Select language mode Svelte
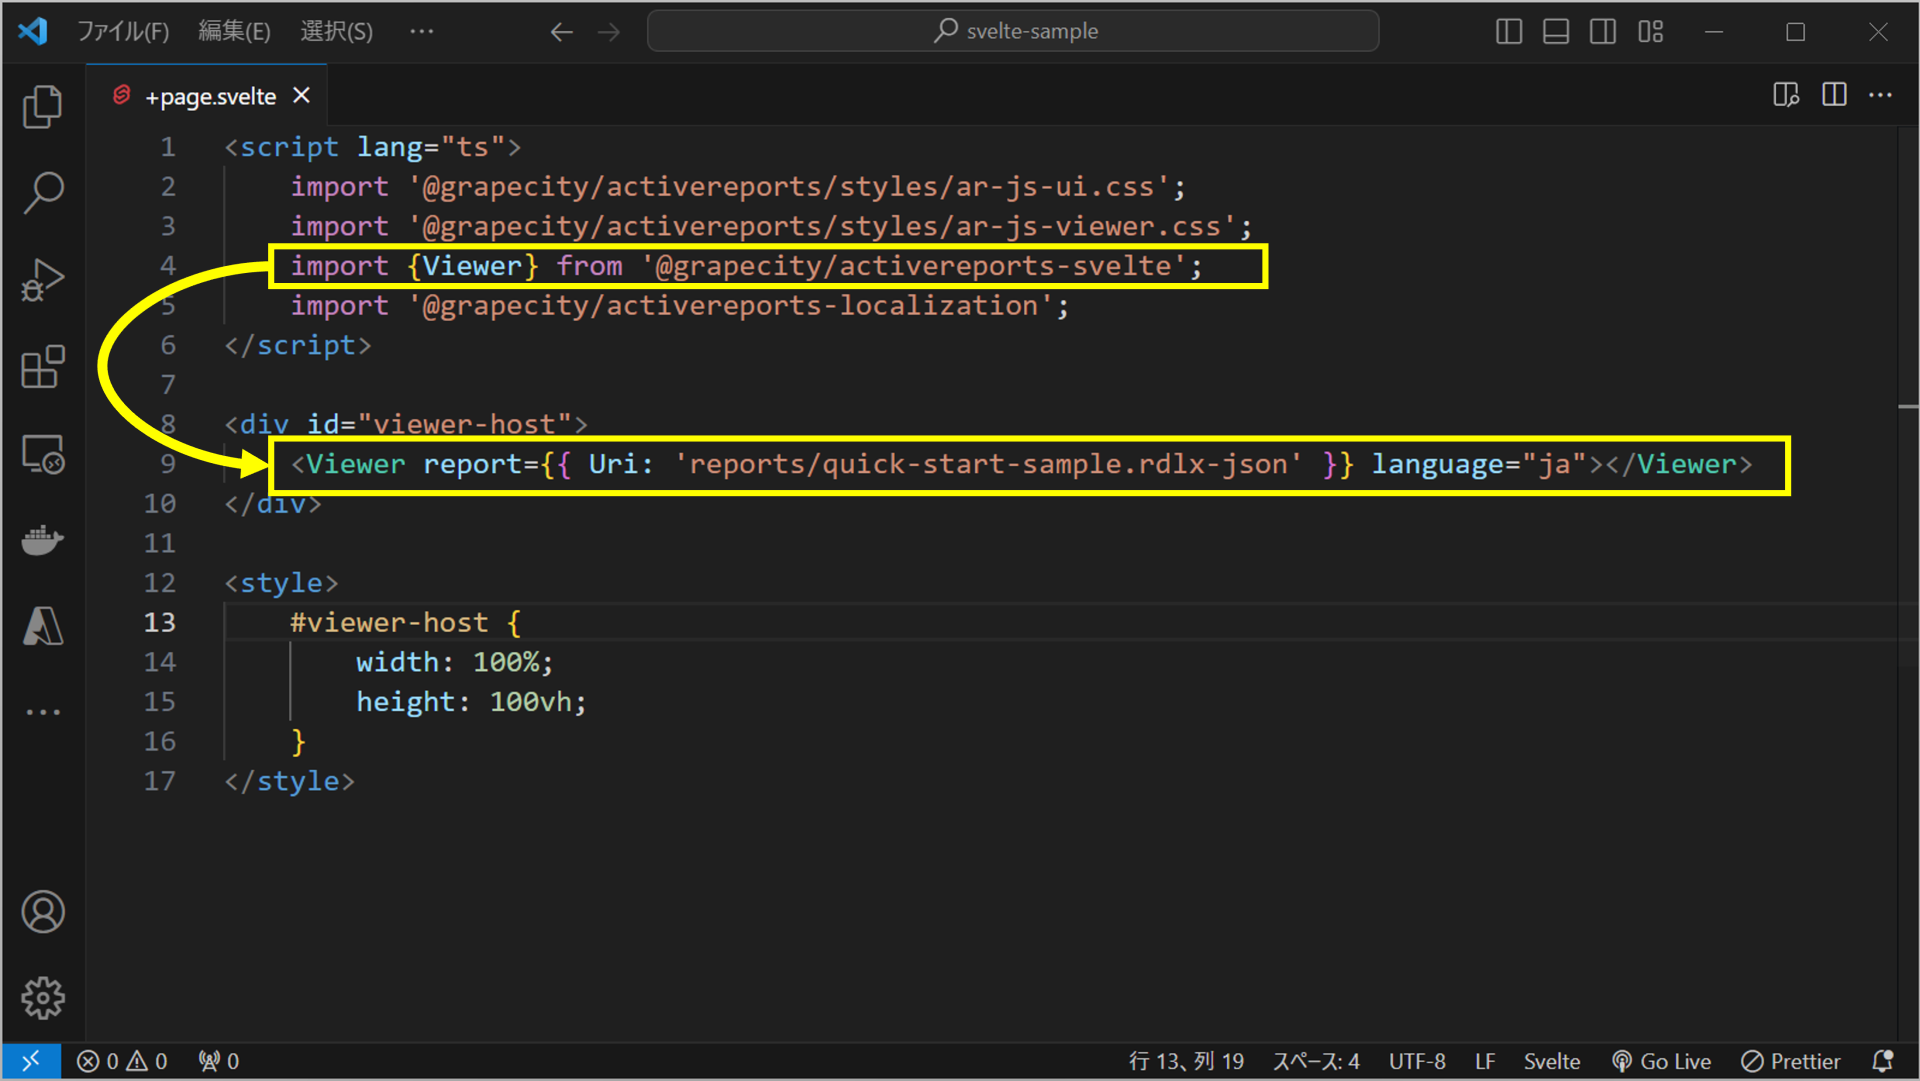This screenshot has height=1081, width=1920. (x=1552, y=1061)
